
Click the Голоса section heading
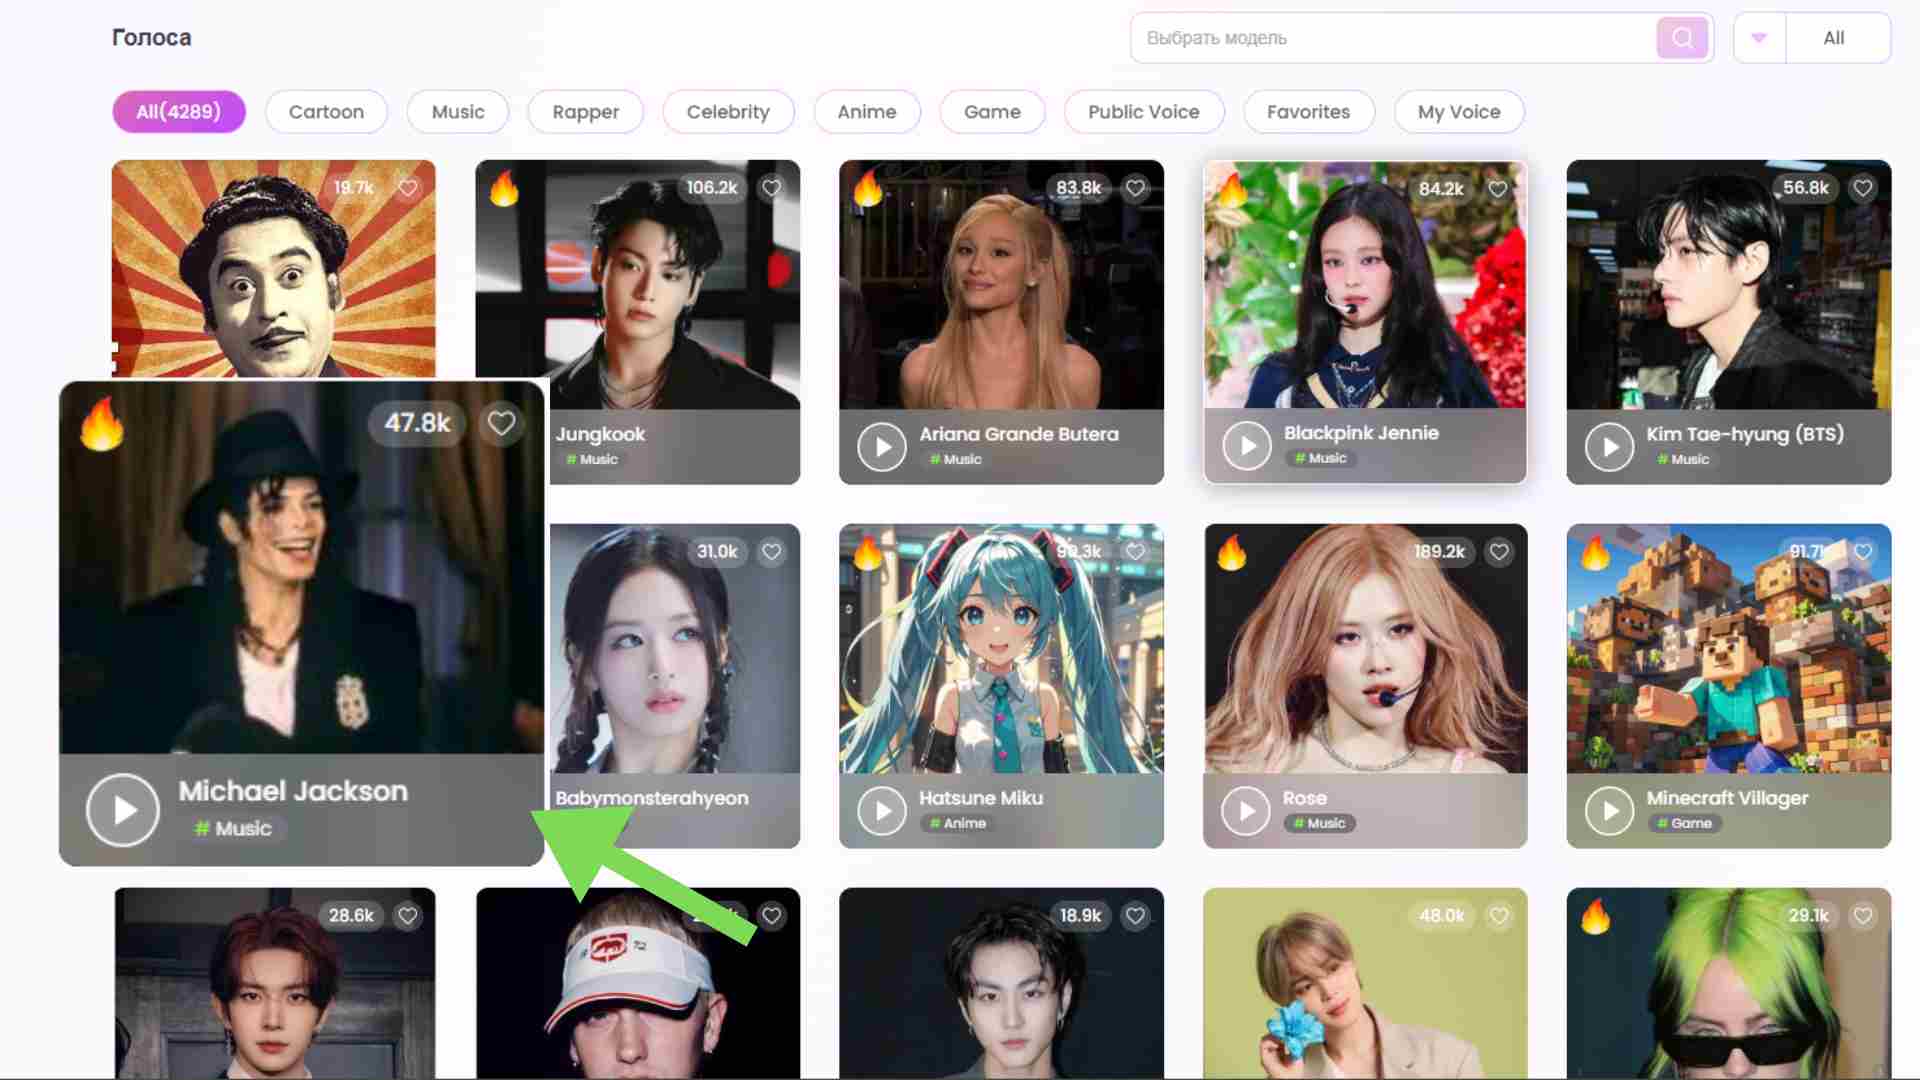point(152,38)
